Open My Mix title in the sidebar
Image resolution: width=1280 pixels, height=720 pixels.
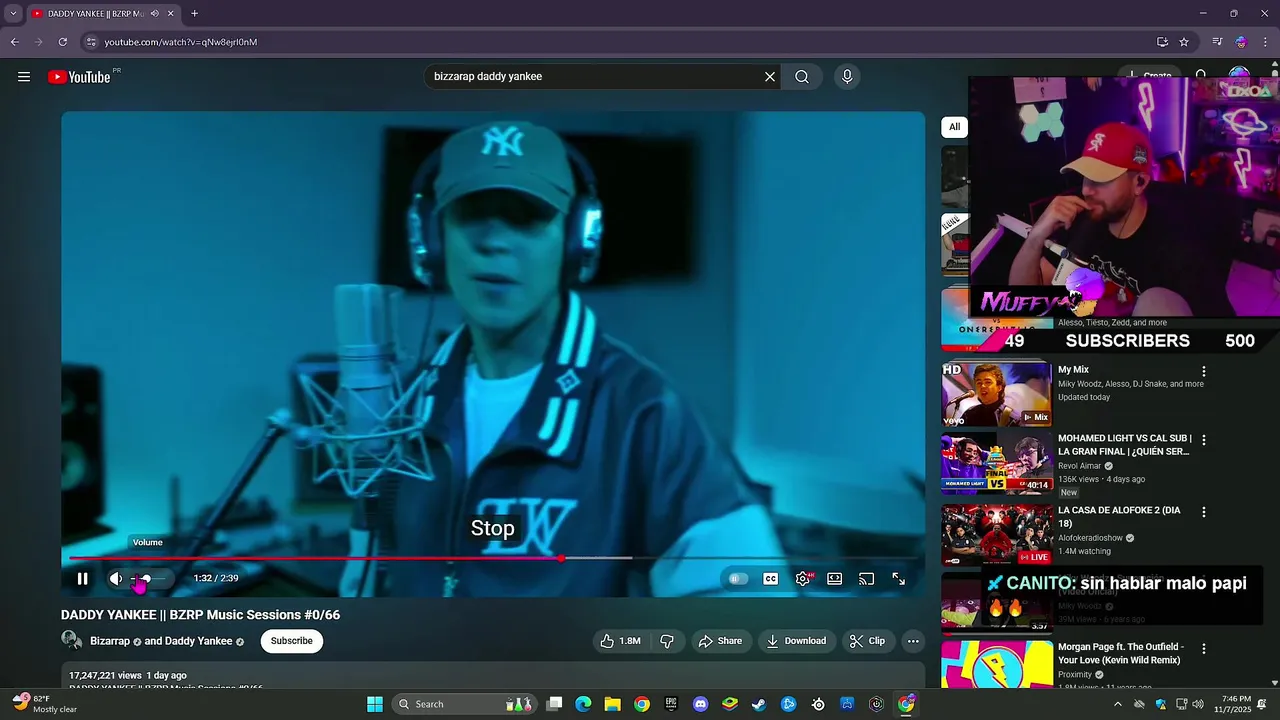pos(1073,370)
